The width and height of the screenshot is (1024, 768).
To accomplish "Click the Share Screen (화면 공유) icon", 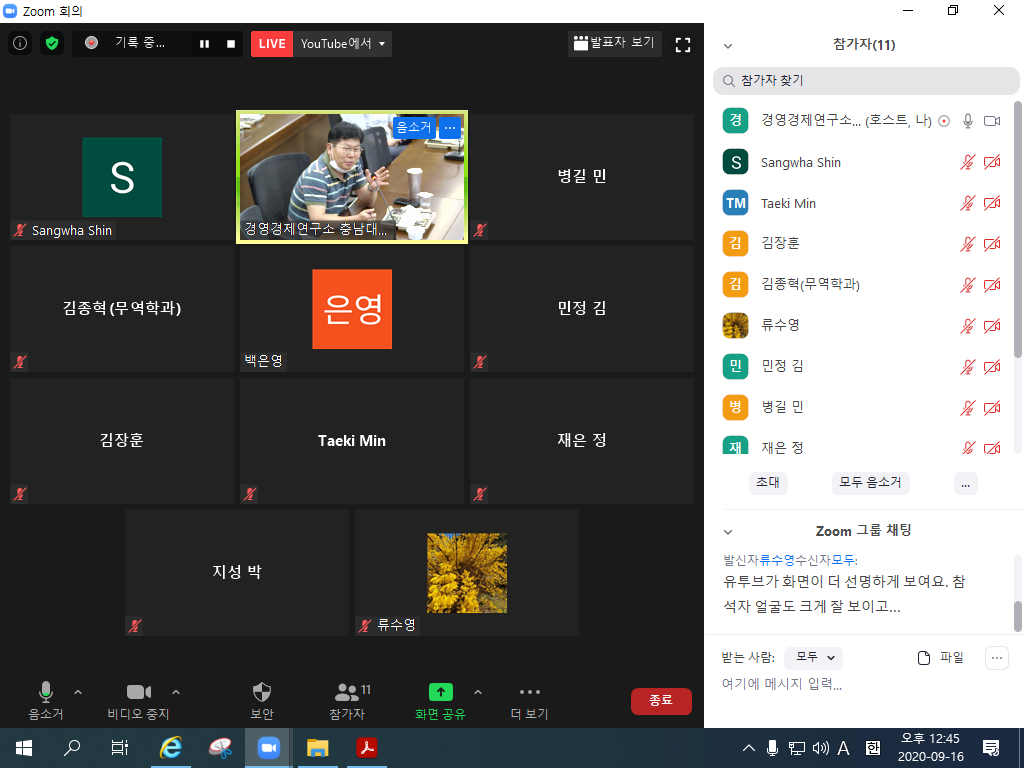I will coord(440,692).
